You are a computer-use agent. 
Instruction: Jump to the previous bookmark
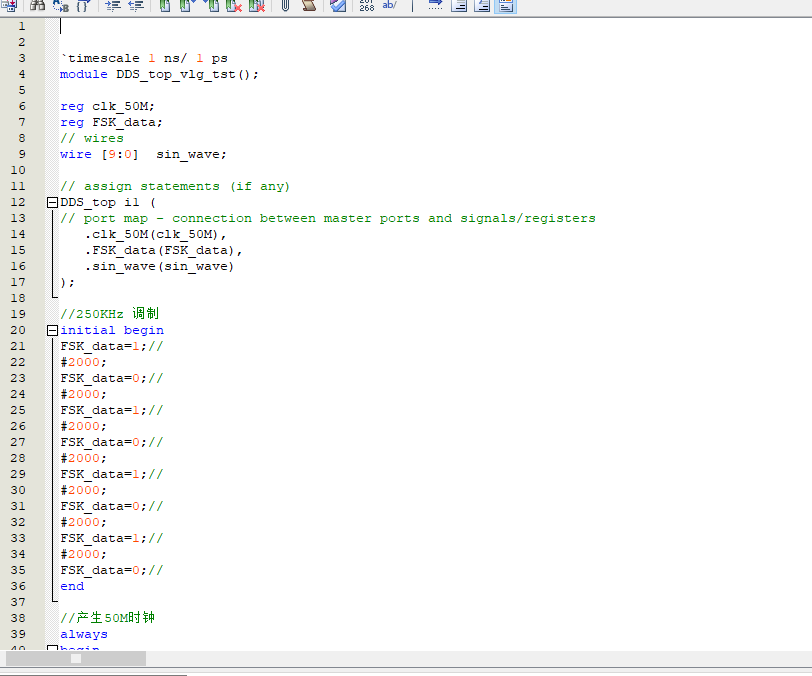[x=211, y=5]
